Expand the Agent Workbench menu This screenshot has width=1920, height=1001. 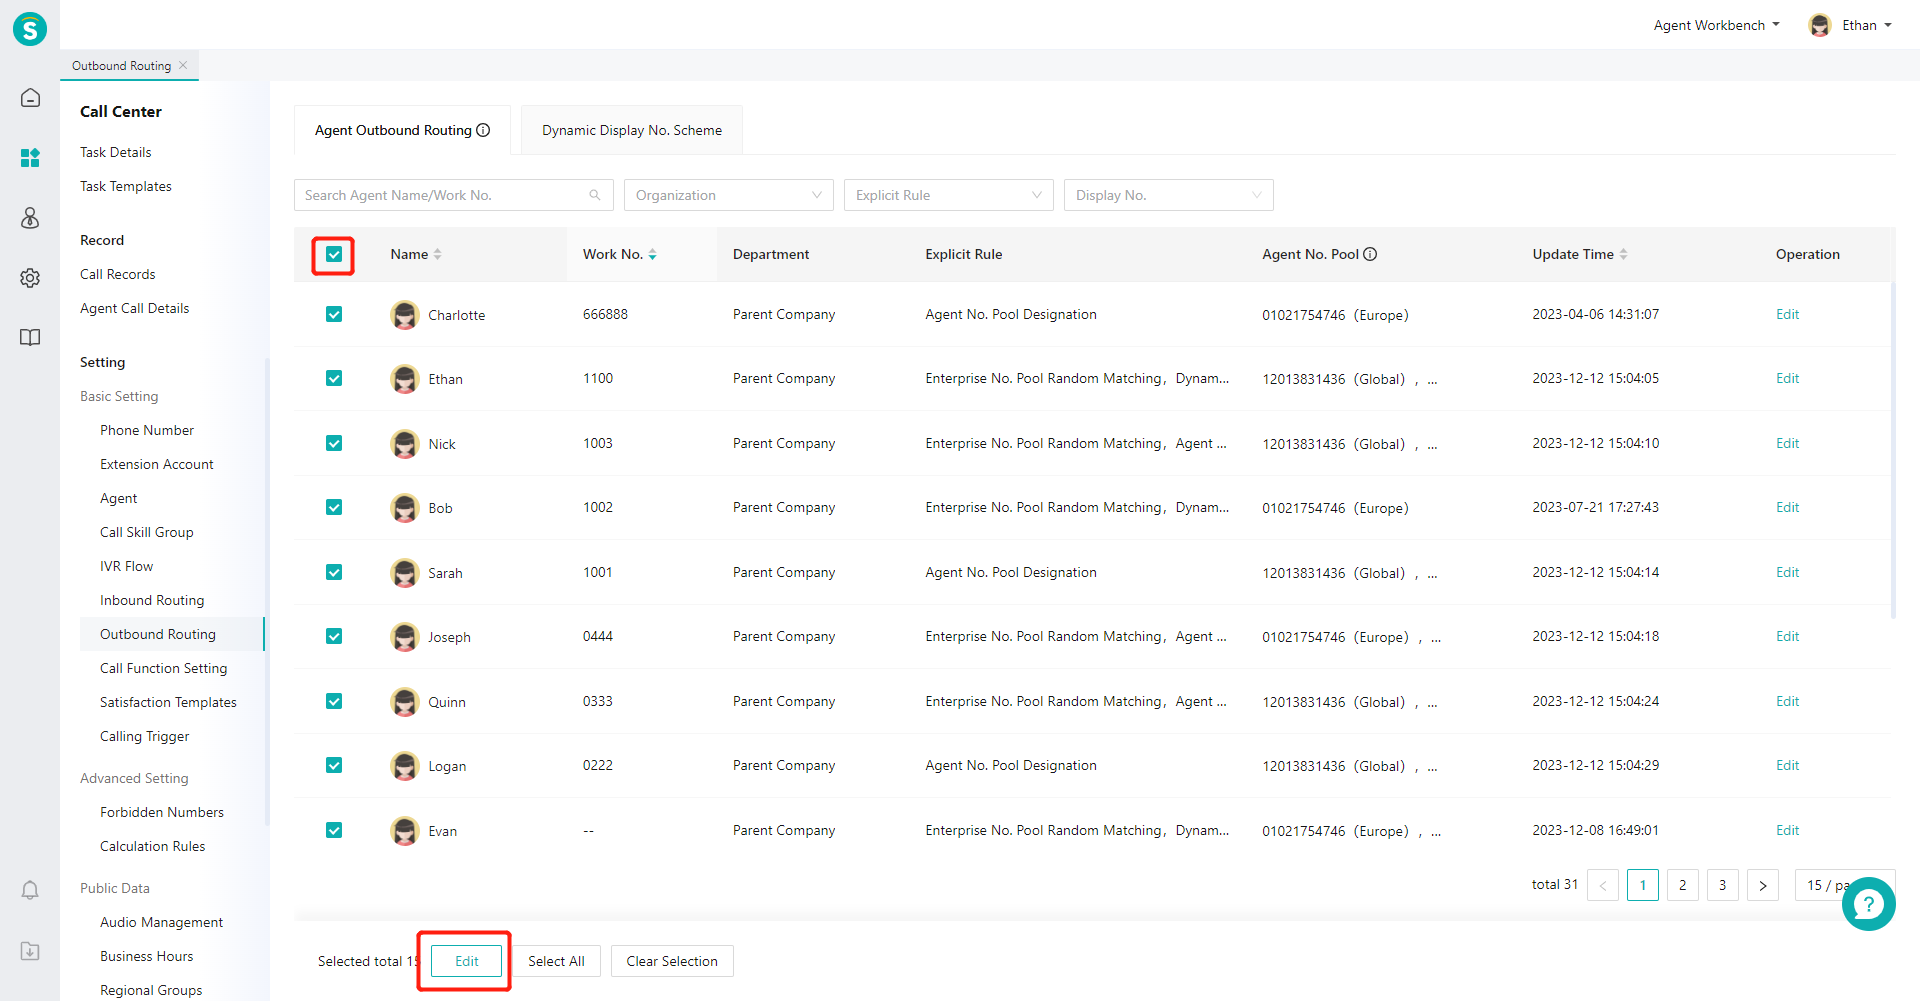(1716, 25)
